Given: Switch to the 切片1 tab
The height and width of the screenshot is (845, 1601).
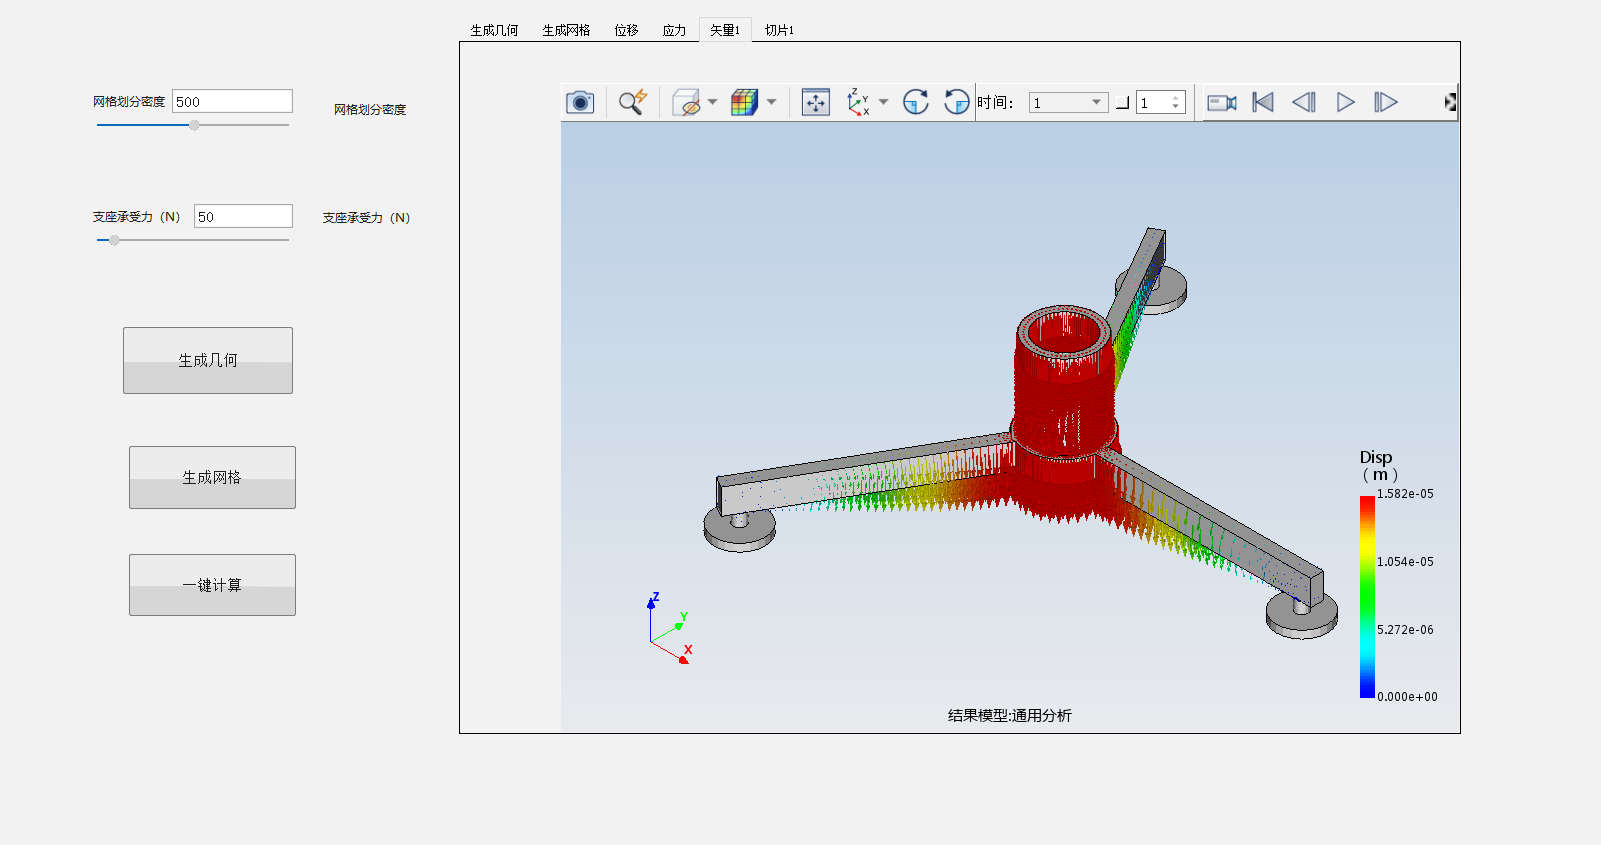Looking at the screenshot, I should click(x=779, y=30).
